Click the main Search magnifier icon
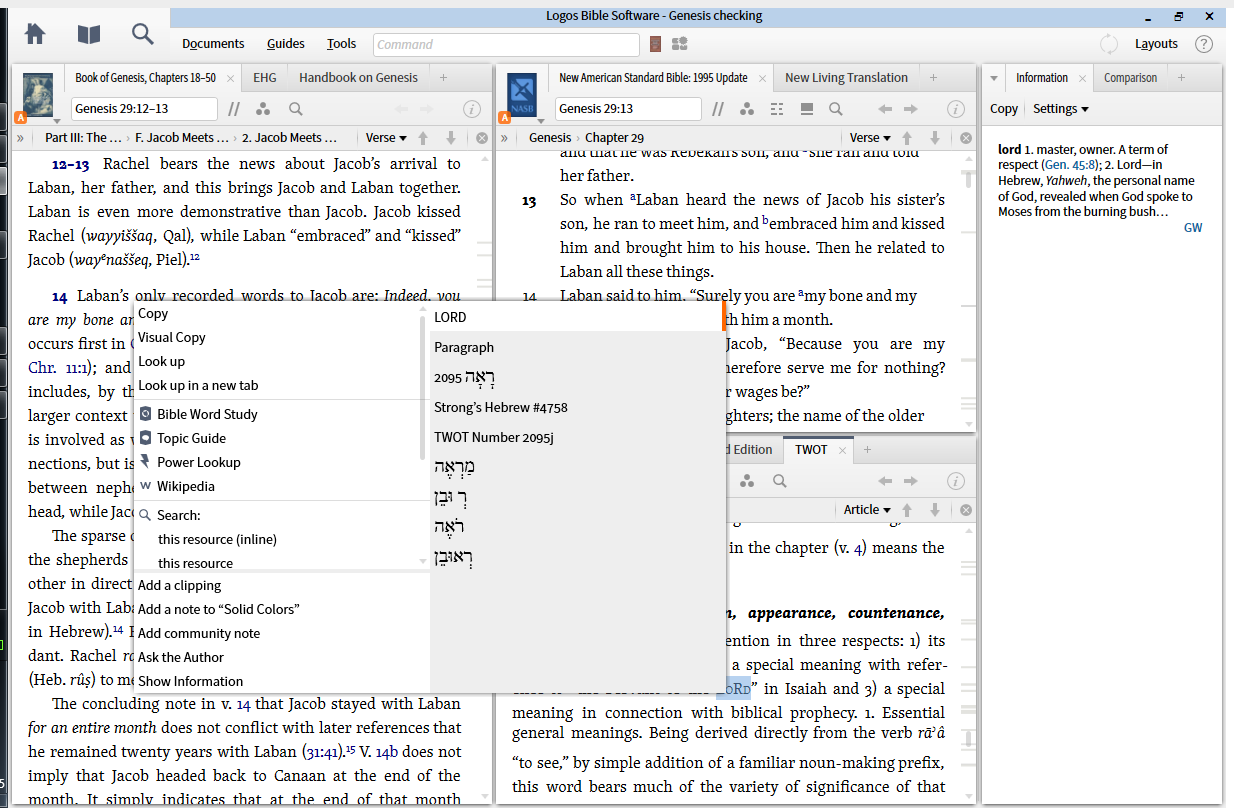This screenshot has width=1234, height=808. click(143, 34)
